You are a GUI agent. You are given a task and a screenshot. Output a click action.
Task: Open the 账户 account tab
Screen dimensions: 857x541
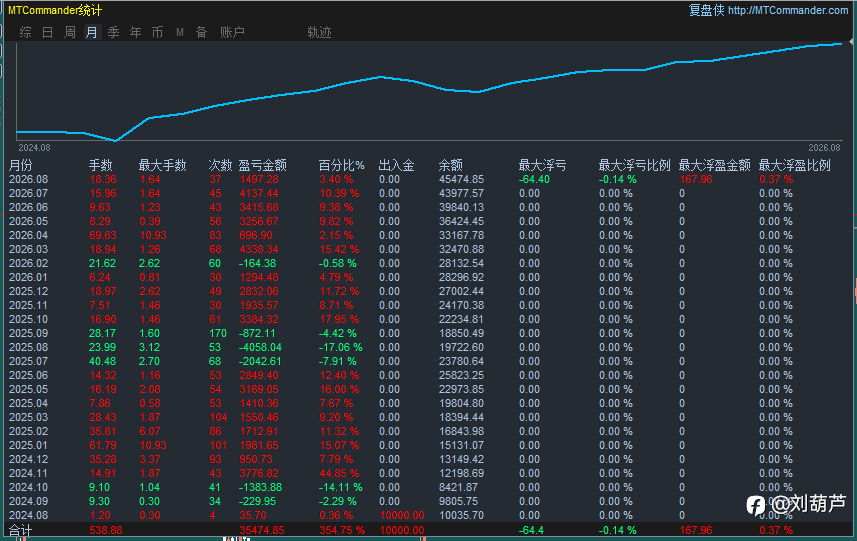click(232, 32)
